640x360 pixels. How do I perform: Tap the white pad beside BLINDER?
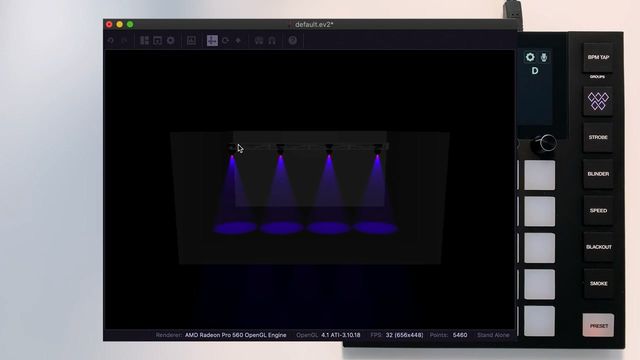pyautogui.click(x=540, y=175)
